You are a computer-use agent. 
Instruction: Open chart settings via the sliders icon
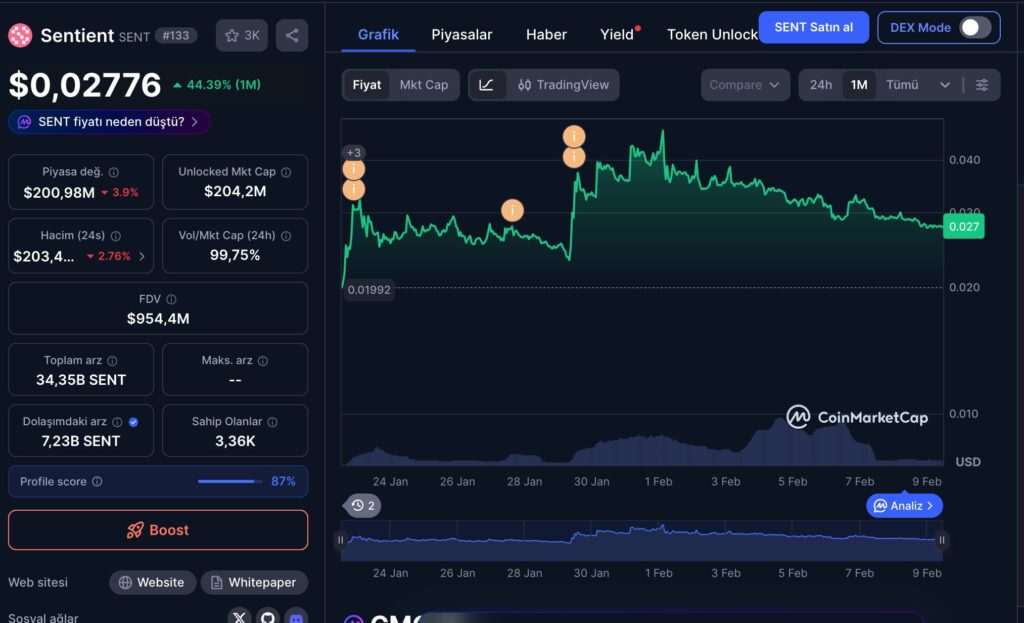click(982, 85)
